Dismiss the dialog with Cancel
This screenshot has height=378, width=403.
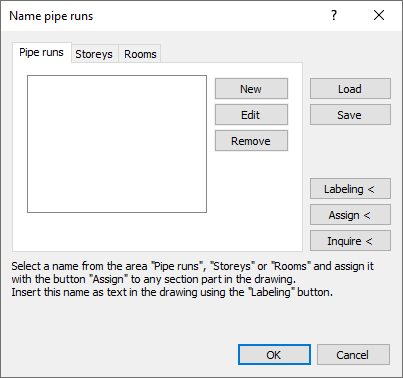353,355
